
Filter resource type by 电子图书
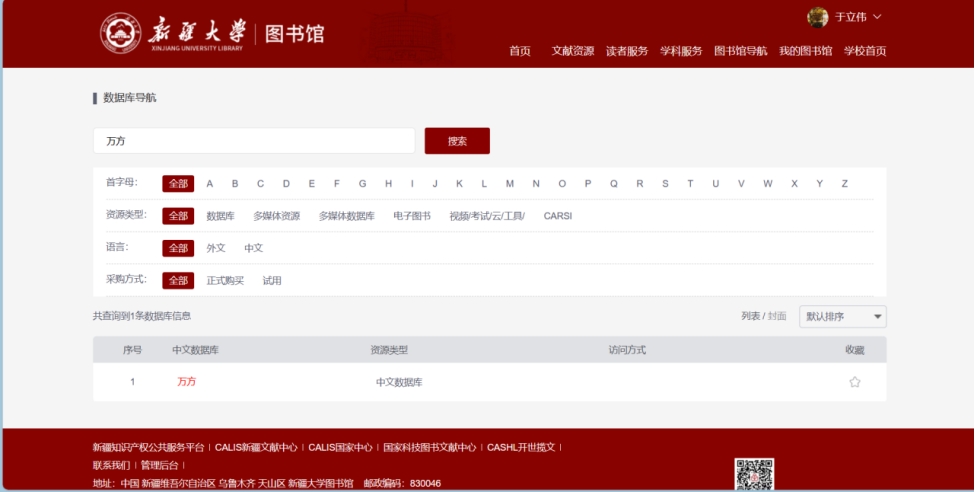[x=412, y=216]
